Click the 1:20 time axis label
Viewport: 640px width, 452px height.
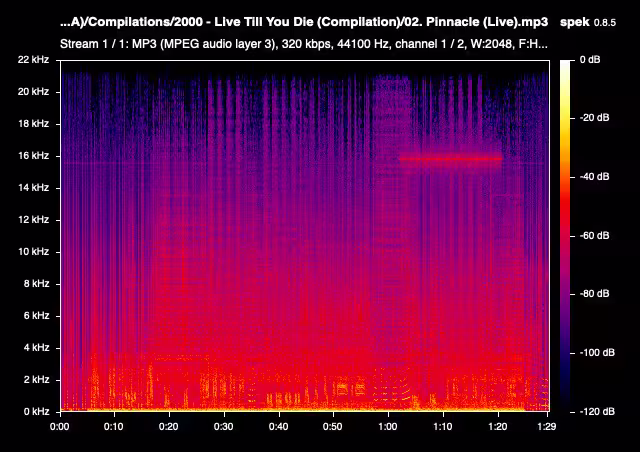click(x=498, y=427)
